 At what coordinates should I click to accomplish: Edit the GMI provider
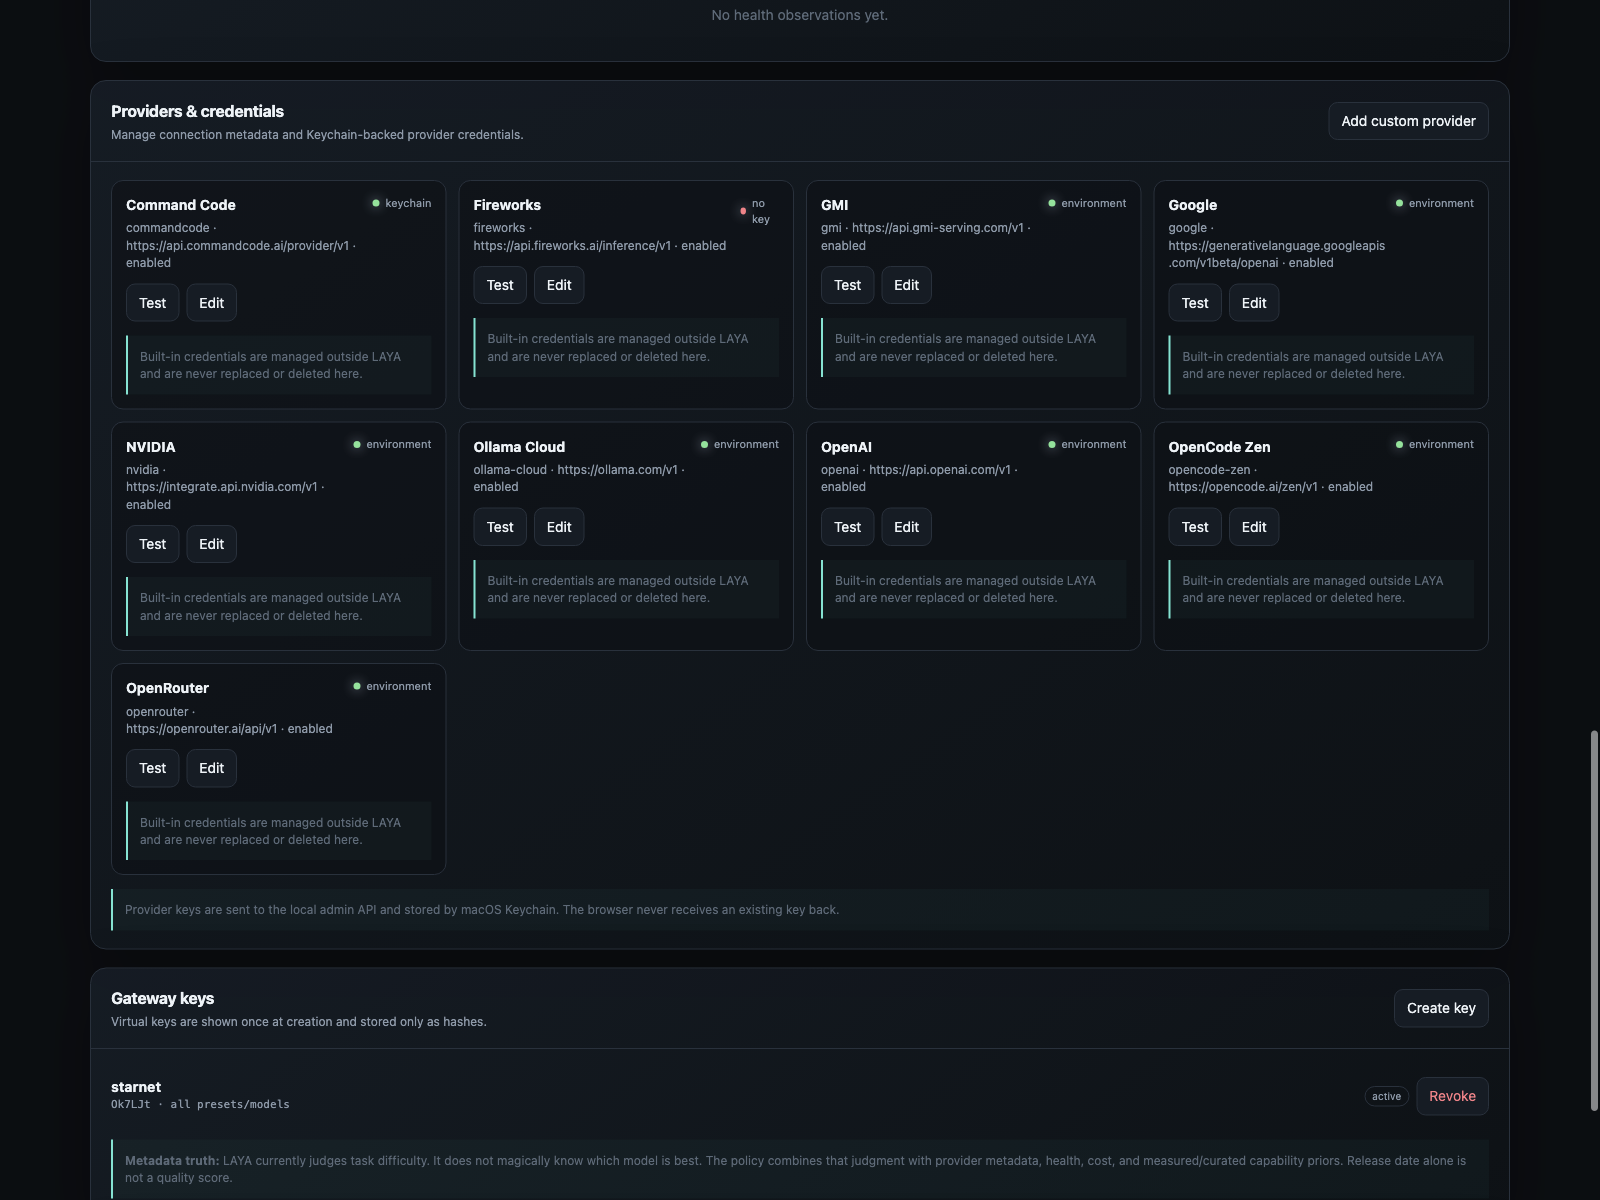(906, 285)
